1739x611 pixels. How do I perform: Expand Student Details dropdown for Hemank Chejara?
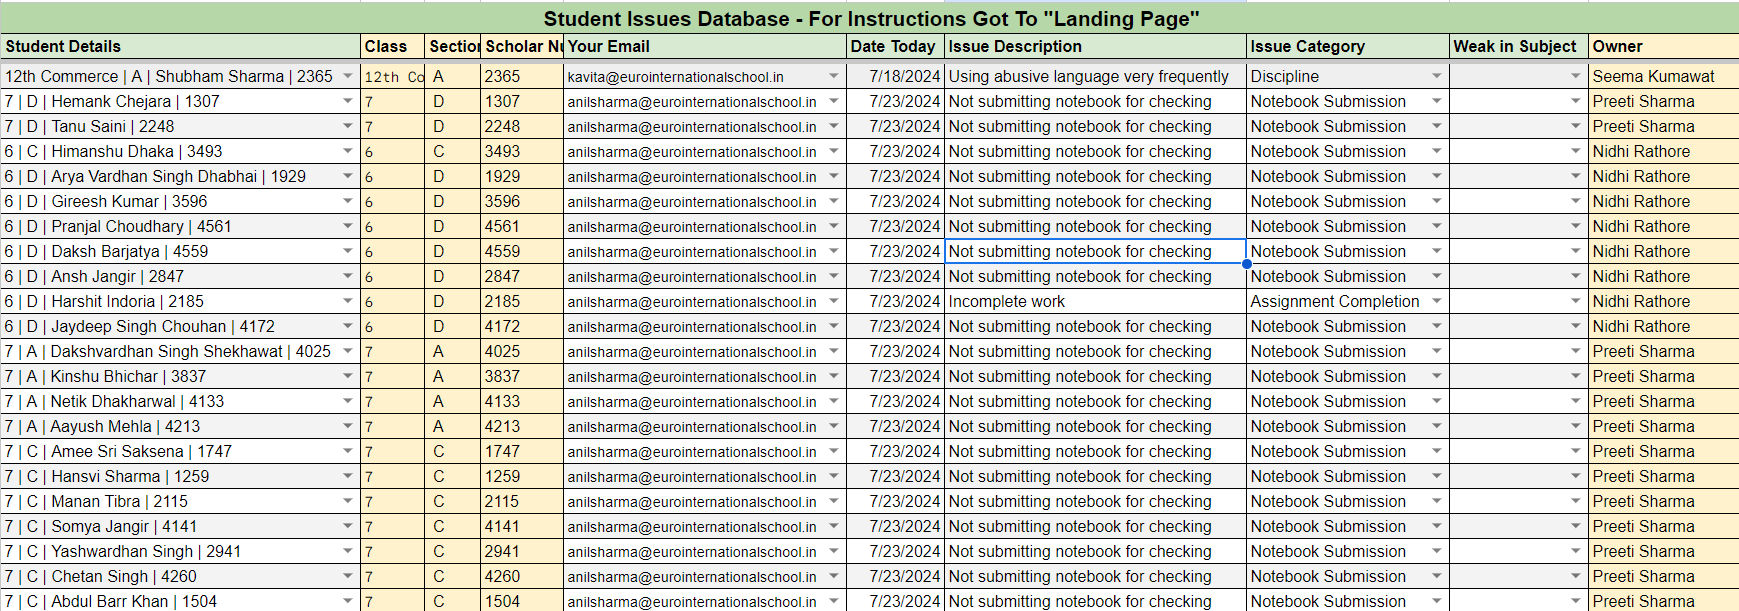coord(347,101)
